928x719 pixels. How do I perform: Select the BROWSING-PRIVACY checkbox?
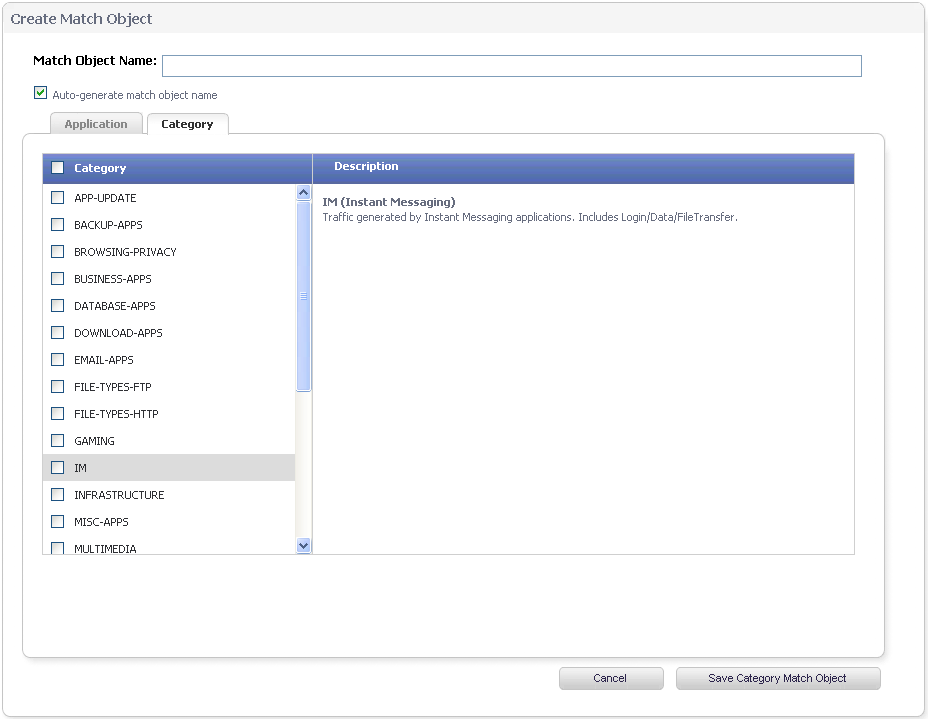pyautogui.click(x=58, y=252)
